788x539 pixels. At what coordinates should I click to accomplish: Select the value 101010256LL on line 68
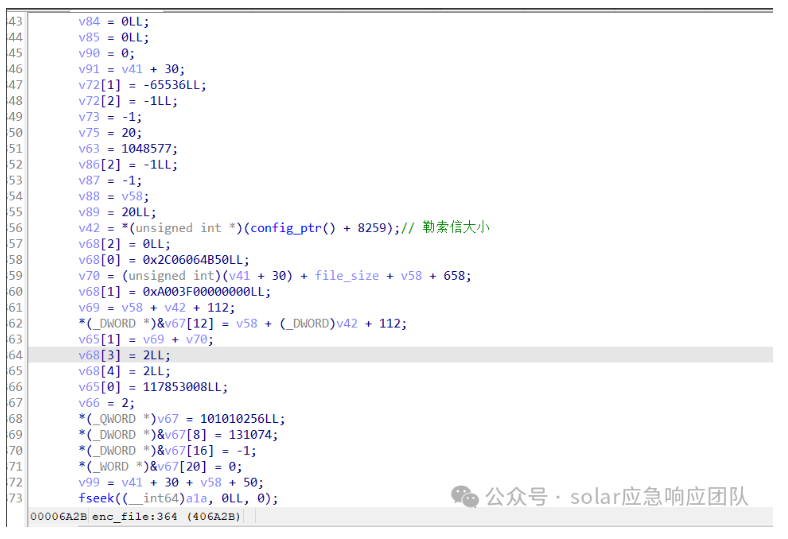[236, 418]
